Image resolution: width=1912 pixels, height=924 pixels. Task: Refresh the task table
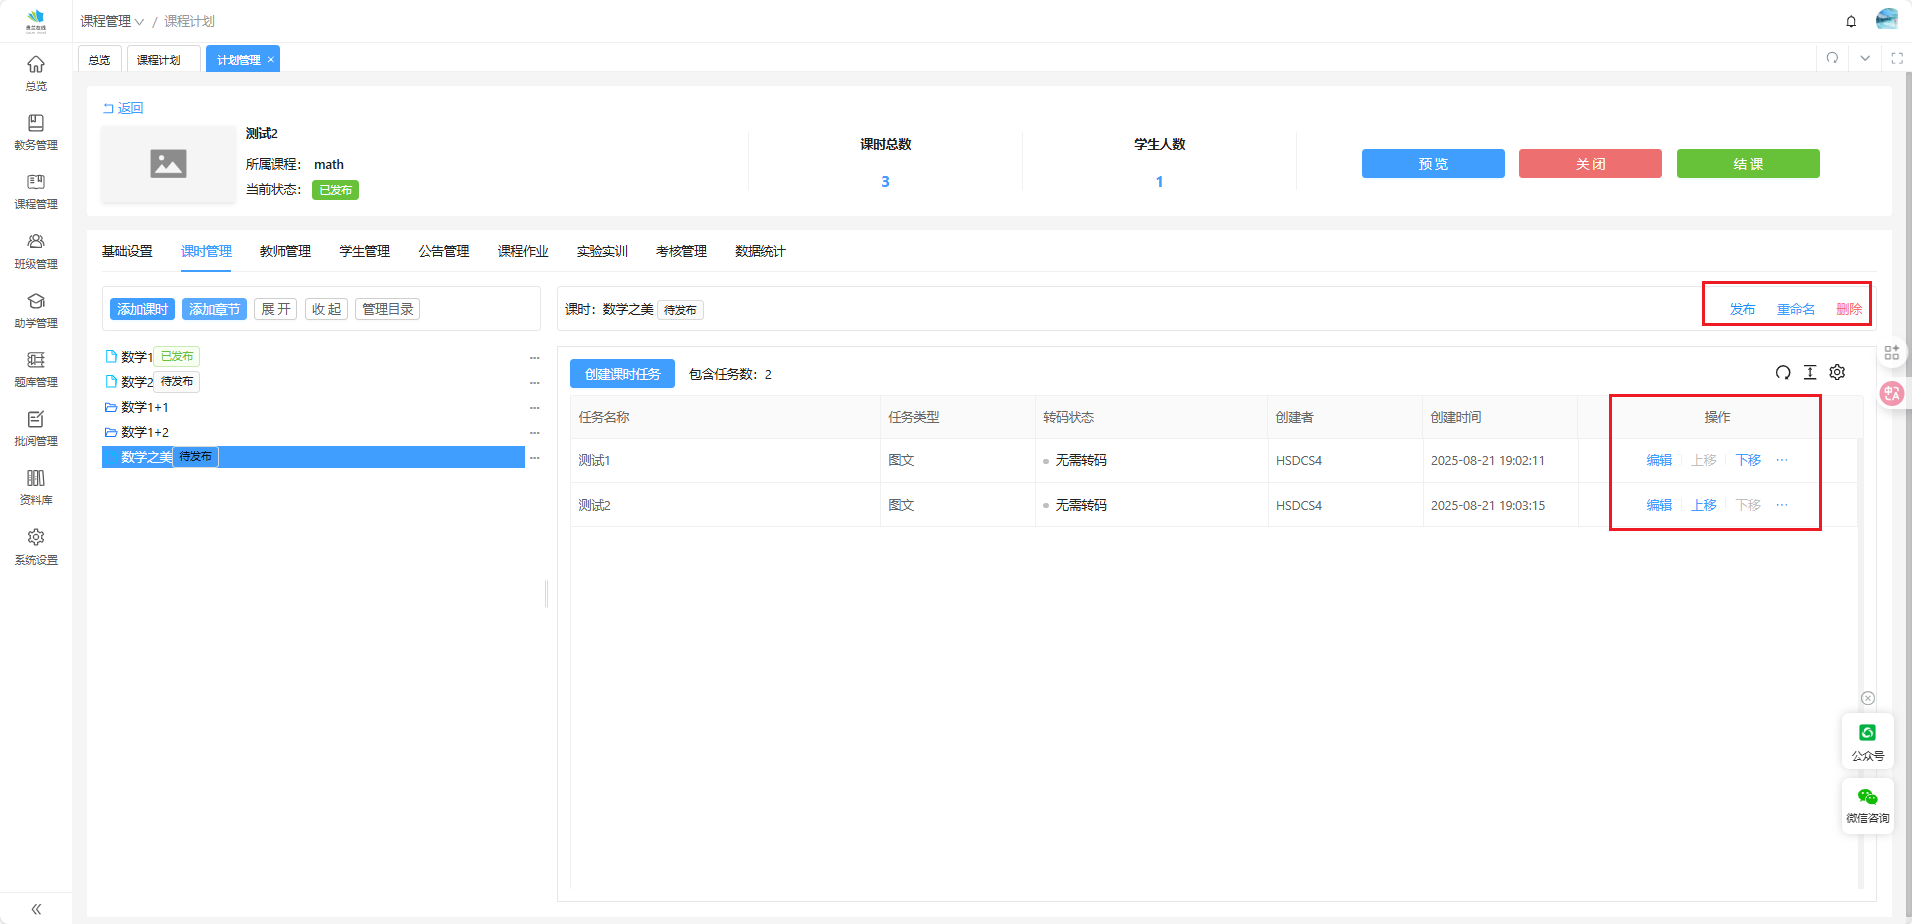(x=1782, y=373)
